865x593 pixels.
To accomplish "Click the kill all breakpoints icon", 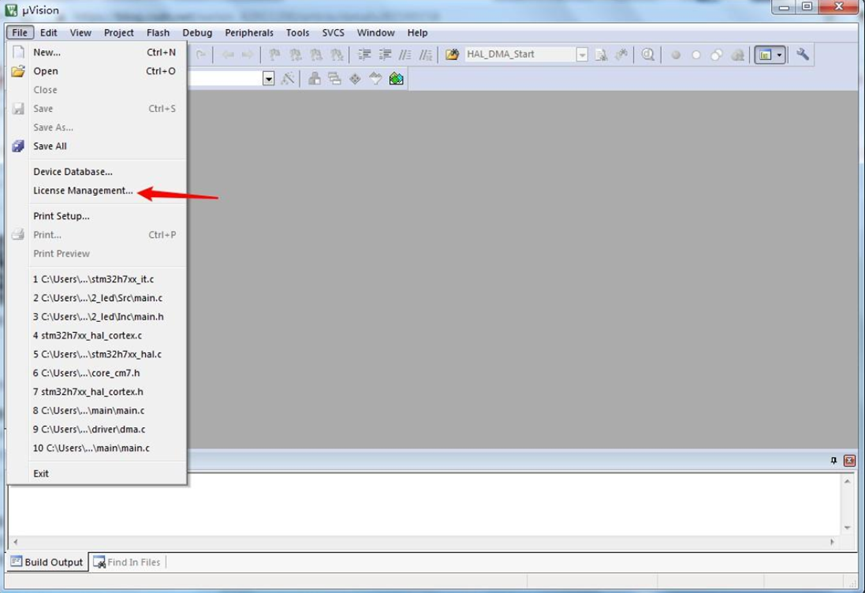I will tap(738, 55).
